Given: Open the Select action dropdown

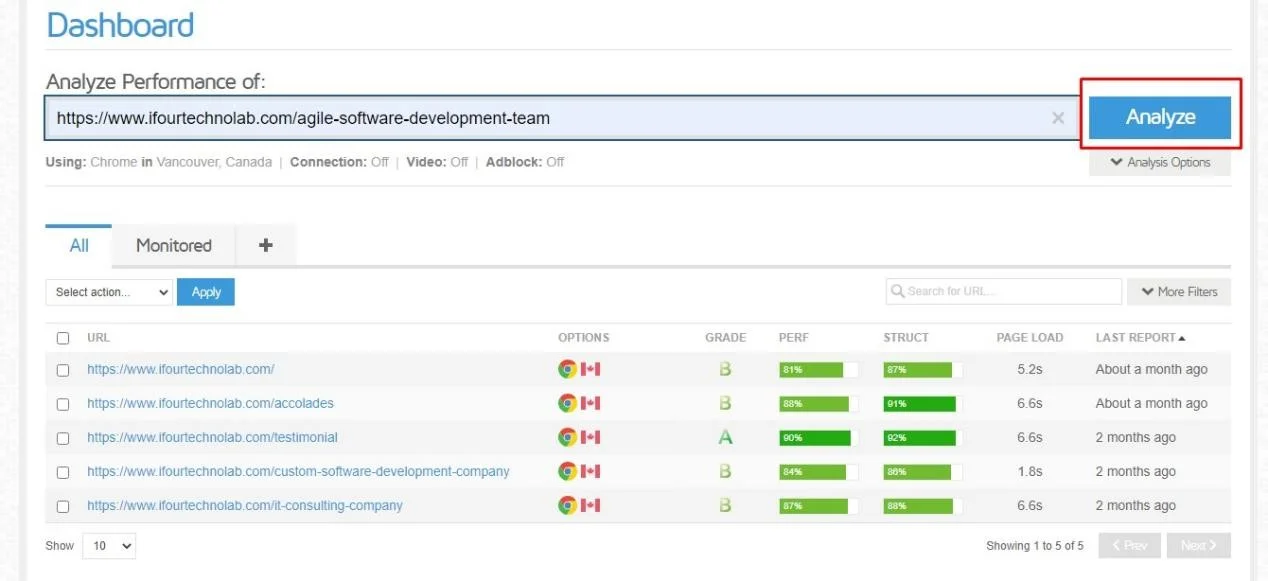Looking at the screenshot, I should (x=109, y=292).
